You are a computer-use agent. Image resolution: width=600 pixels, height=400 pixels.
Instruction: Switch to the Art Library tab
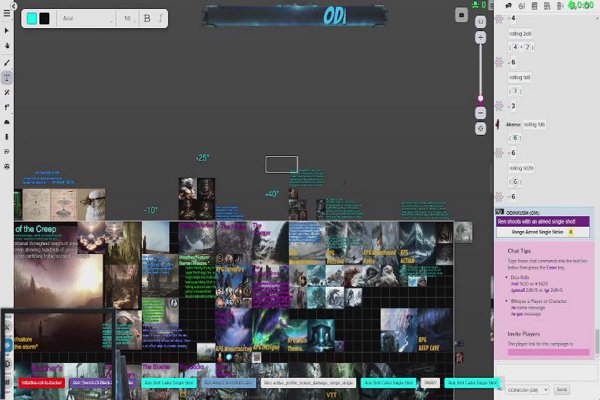tap(522, 6)
